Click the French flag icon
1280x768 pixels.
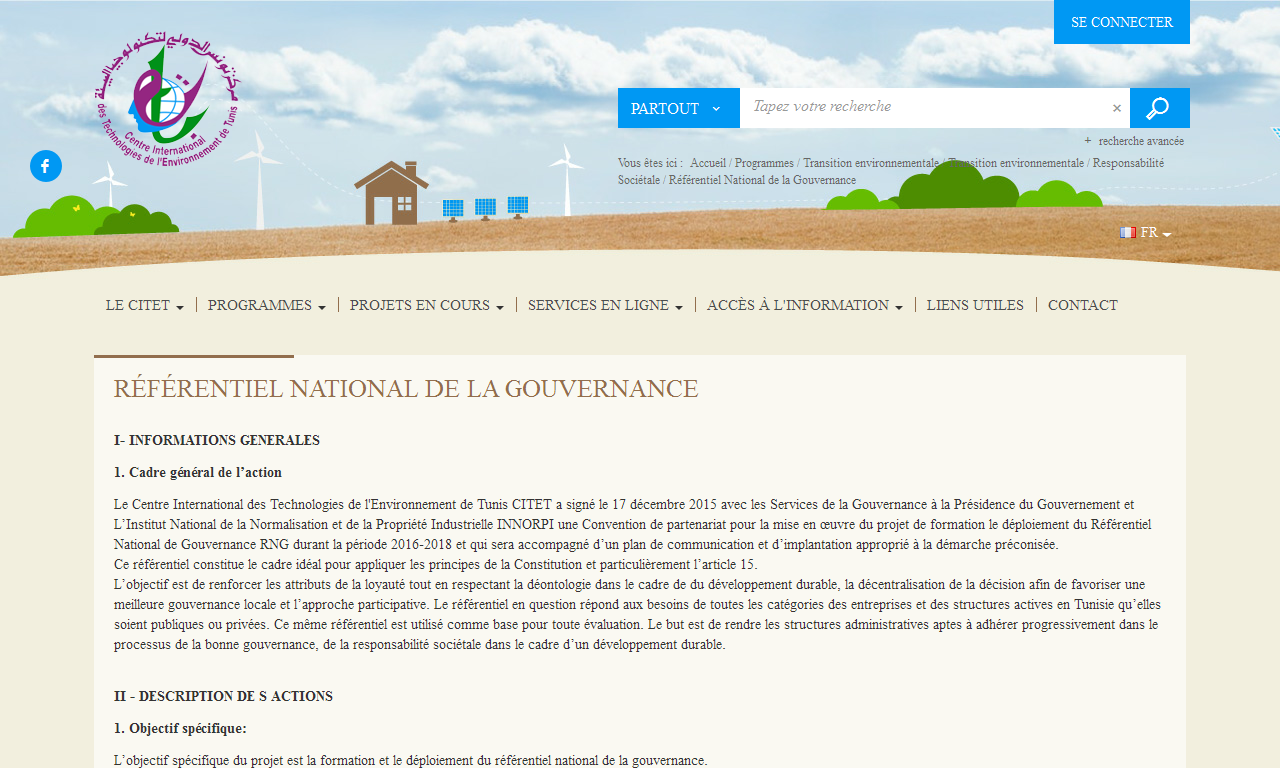(x=1128, y=232)
